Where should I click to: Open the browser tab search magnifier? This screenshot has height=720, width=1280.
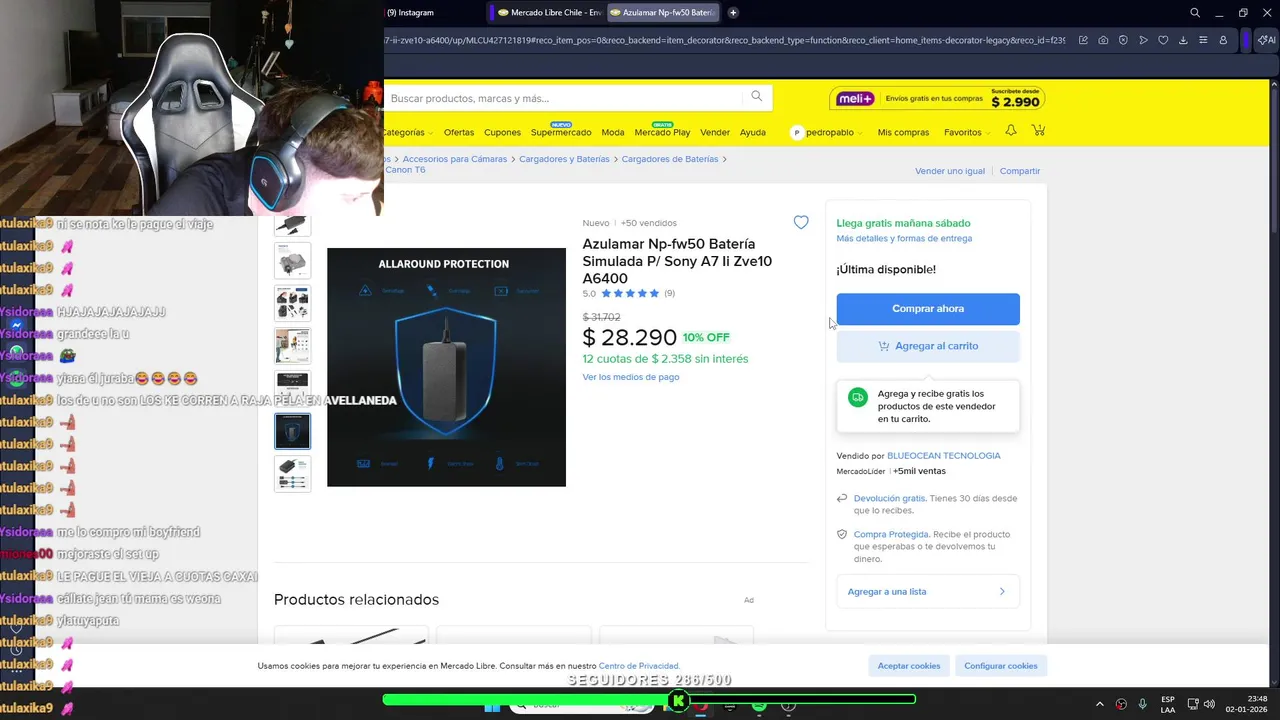tap(1195, 13)
